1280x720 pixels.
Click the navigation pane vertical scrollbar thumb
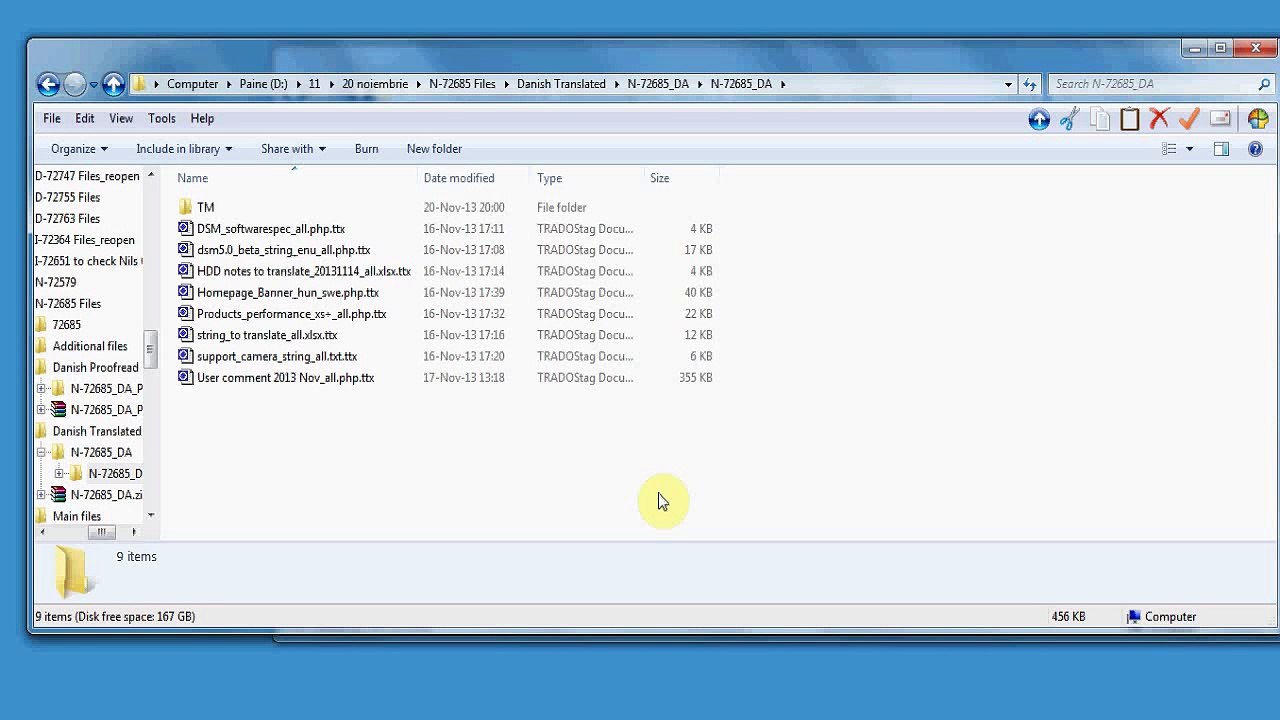(151, 349)
